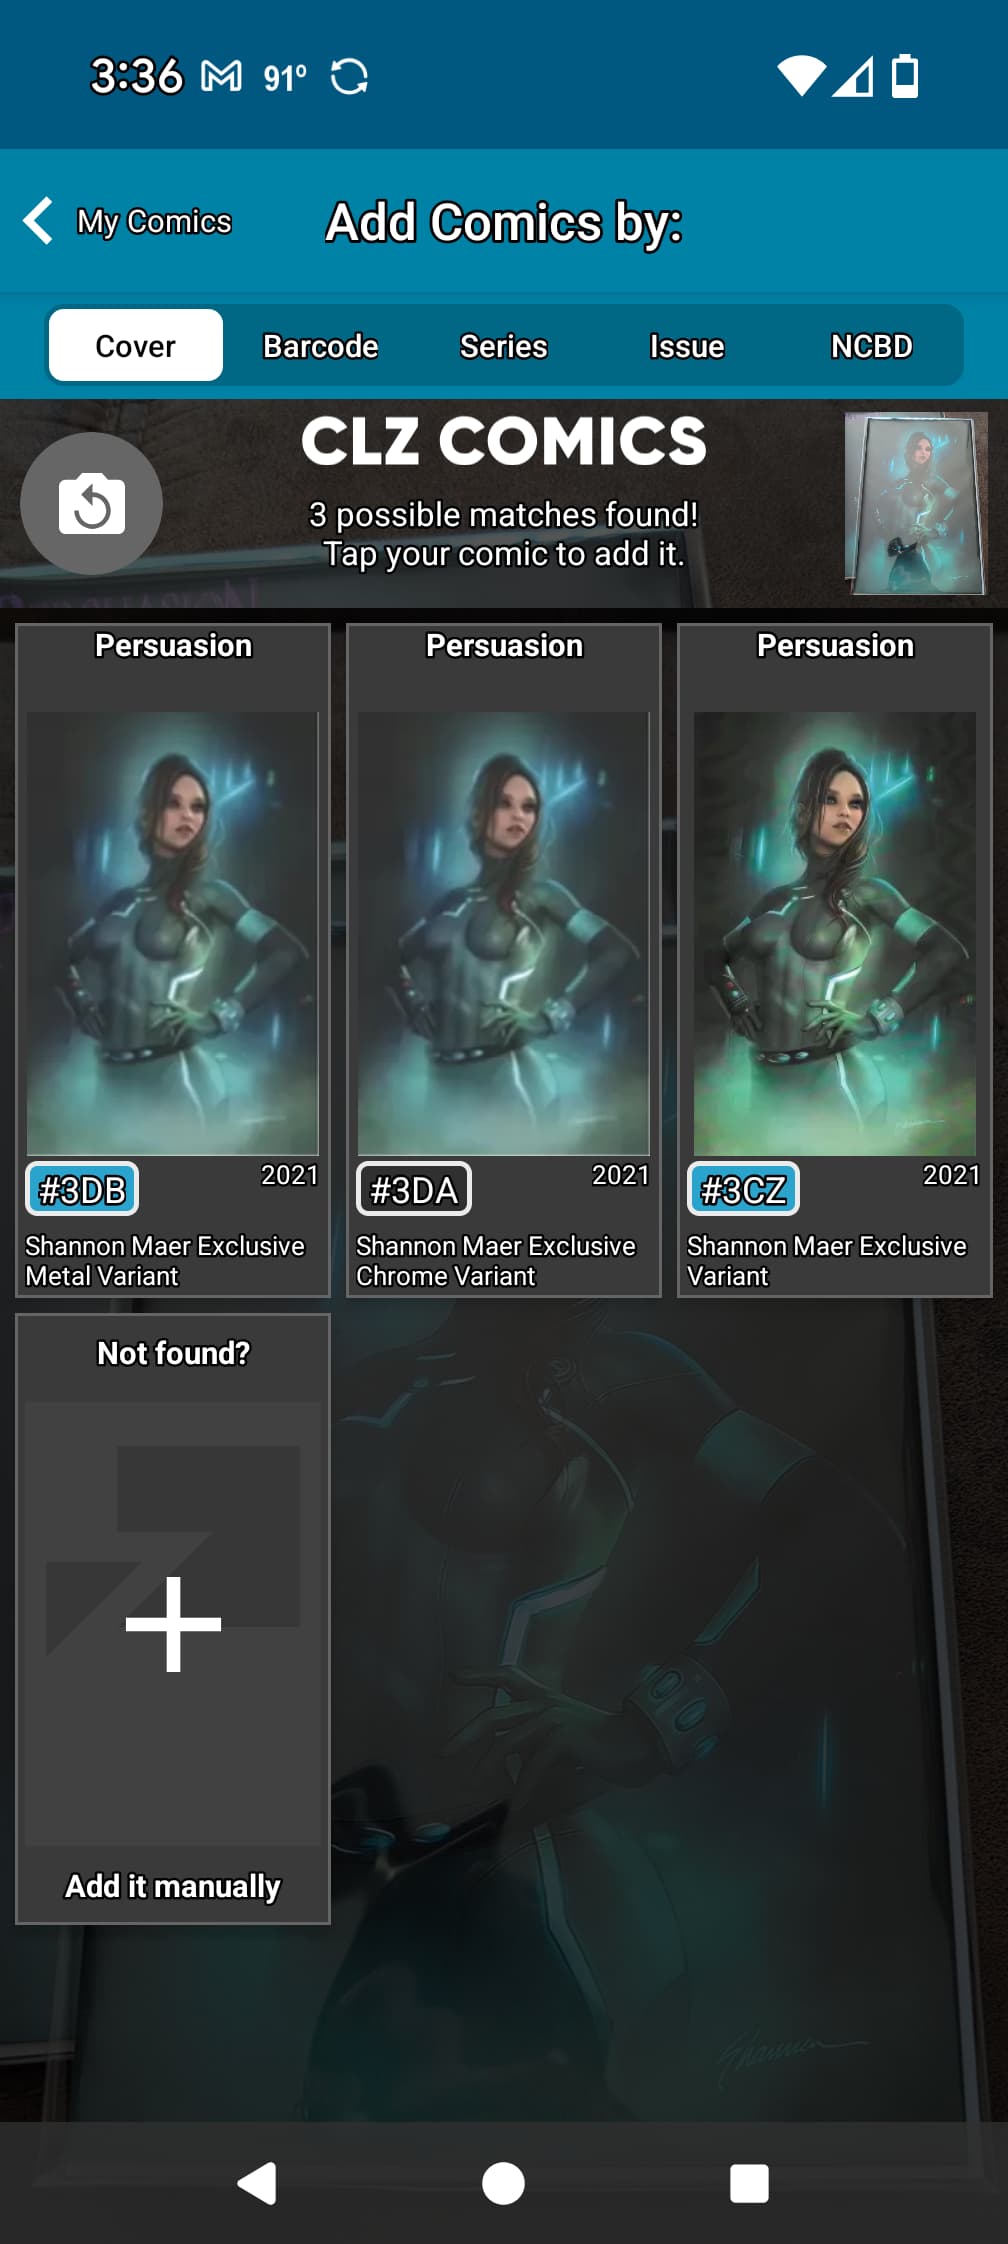This screenshot has height=2244, width=1008.
Task: Open the NCBD tab
Action: point(871,346)
